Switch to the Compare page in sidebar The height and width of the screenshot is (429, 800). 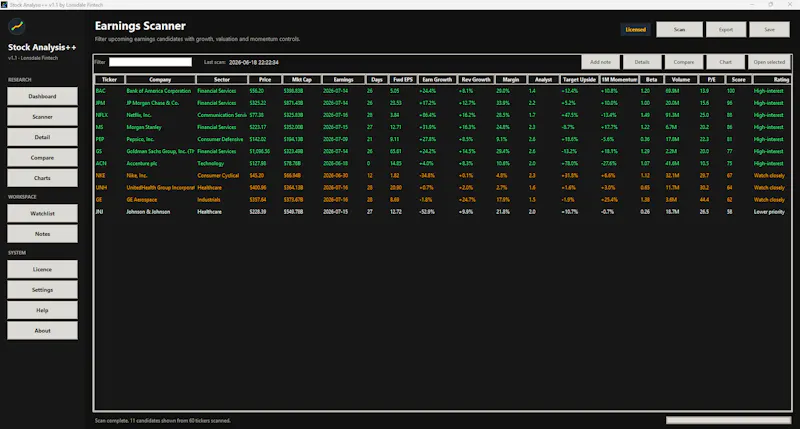coord(42,158)
